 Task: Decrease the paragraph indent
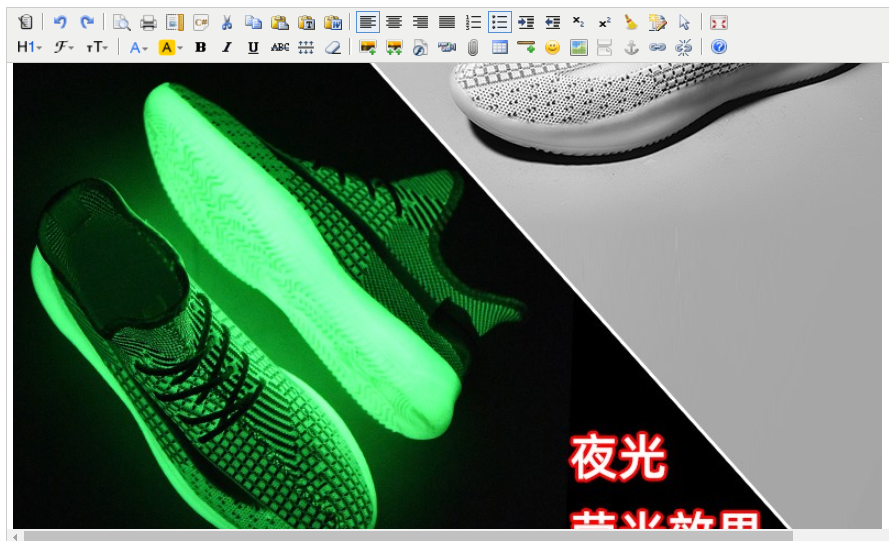click(x=552, y=22)
